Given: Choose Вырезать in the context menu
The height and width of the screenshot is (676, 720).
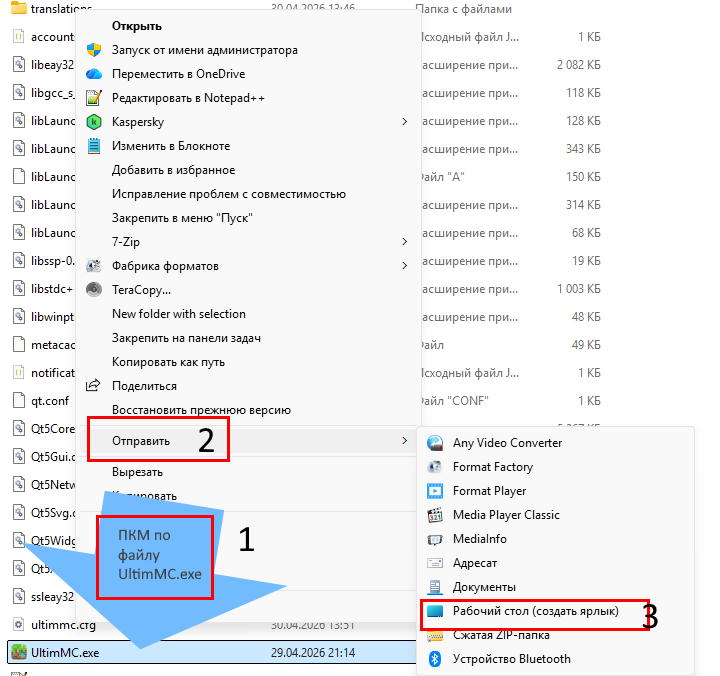Looking at the screenshot, I should pyautogui.click(x=137, y=472).
